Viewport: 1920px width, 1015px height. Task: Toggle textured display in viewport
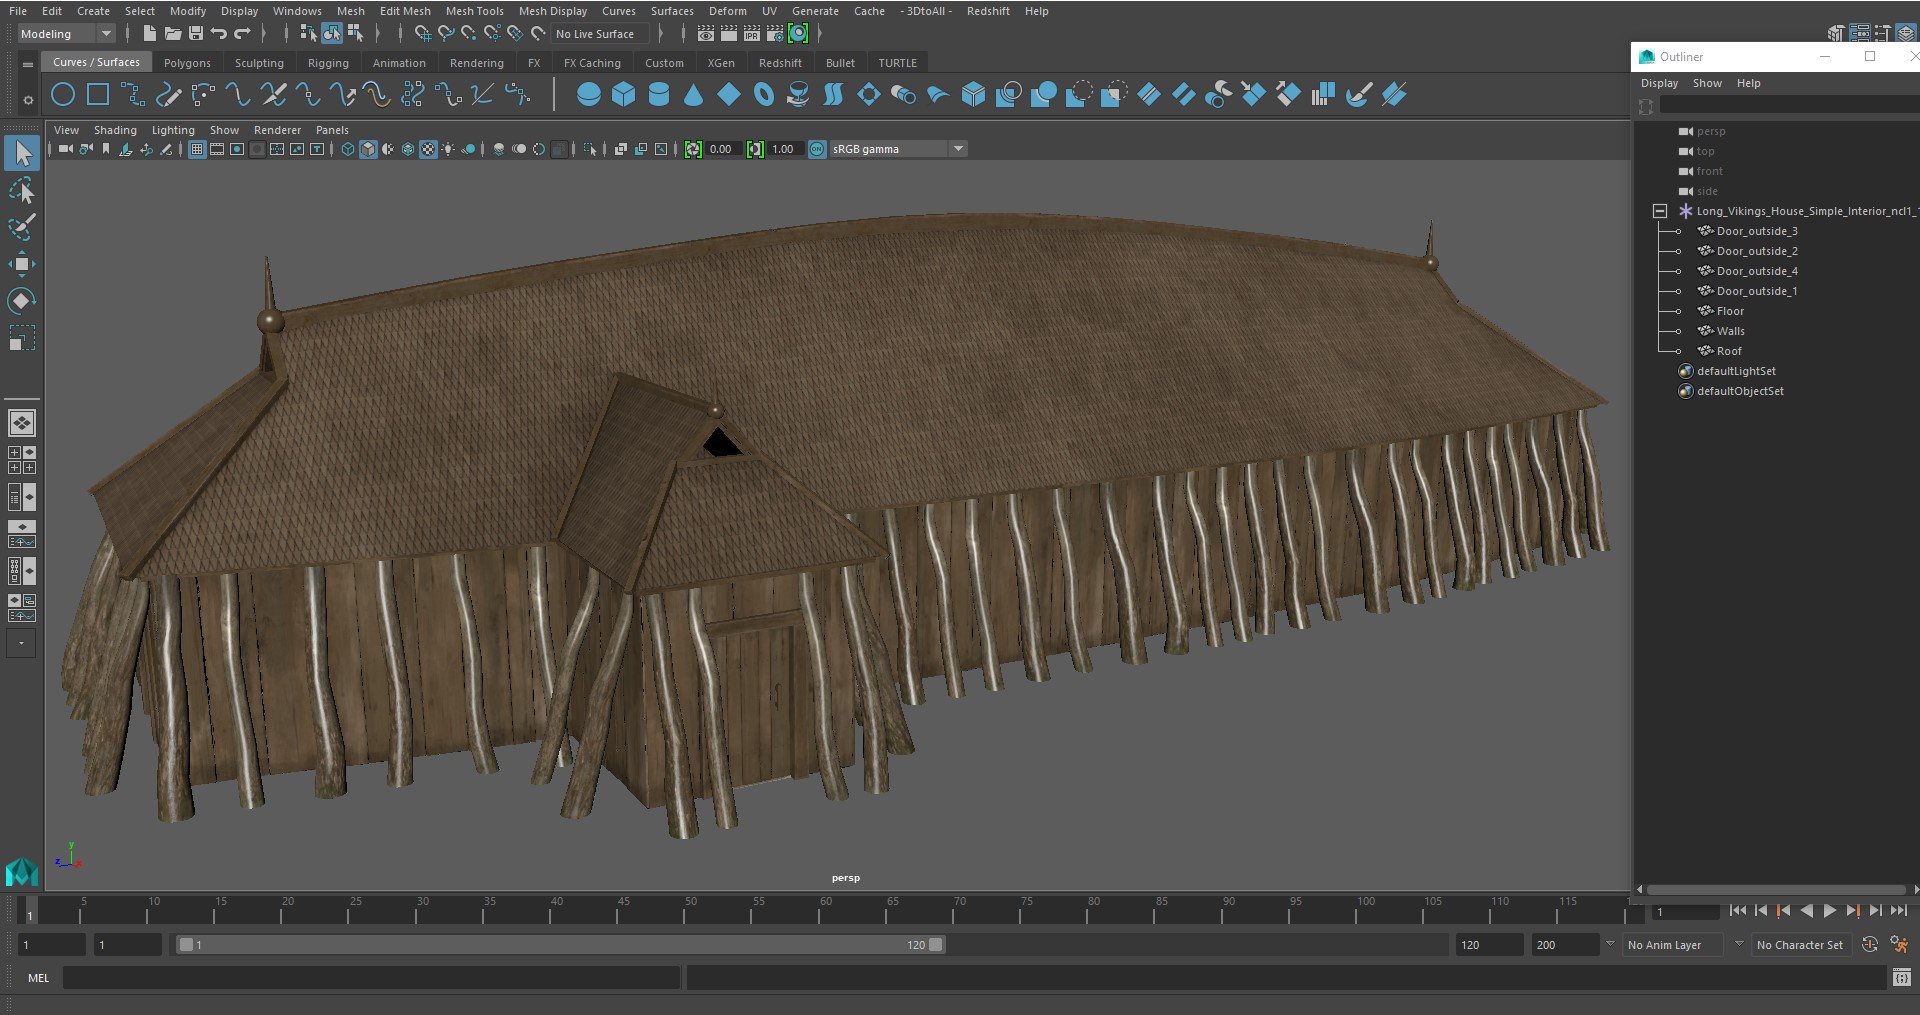[428, 149]
